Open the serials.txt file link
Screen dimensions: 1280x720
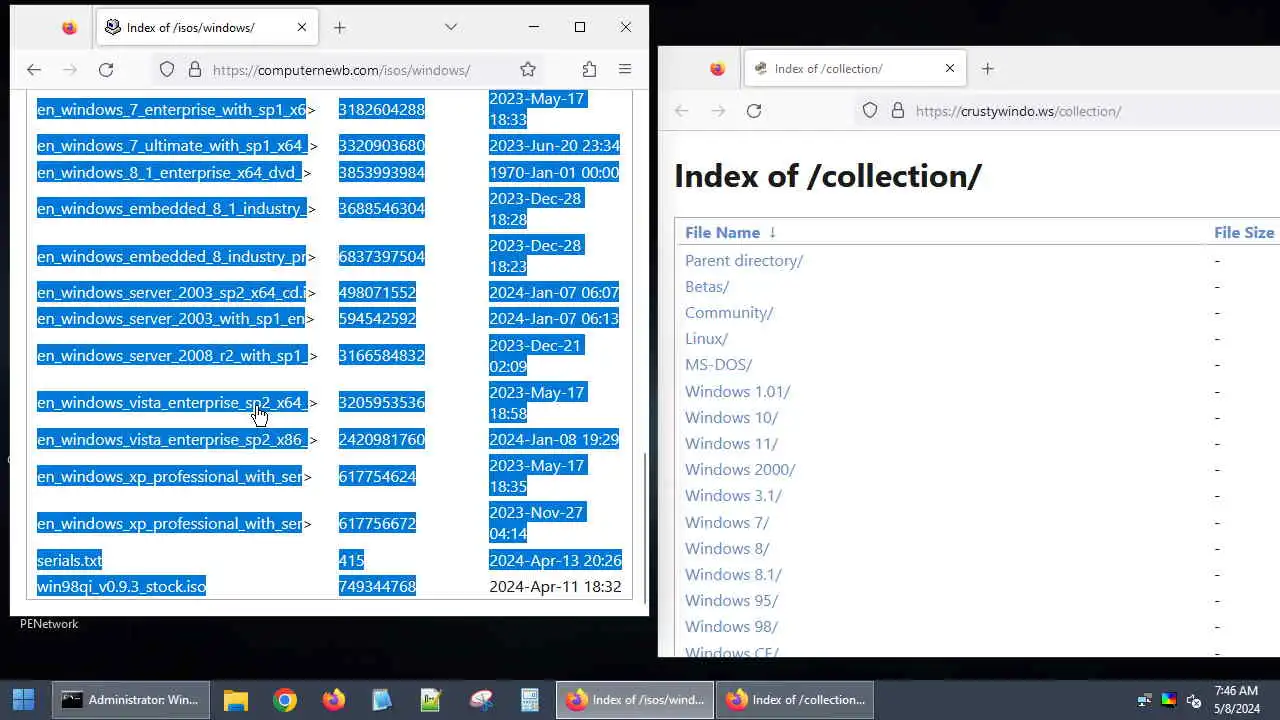(69, 560)
